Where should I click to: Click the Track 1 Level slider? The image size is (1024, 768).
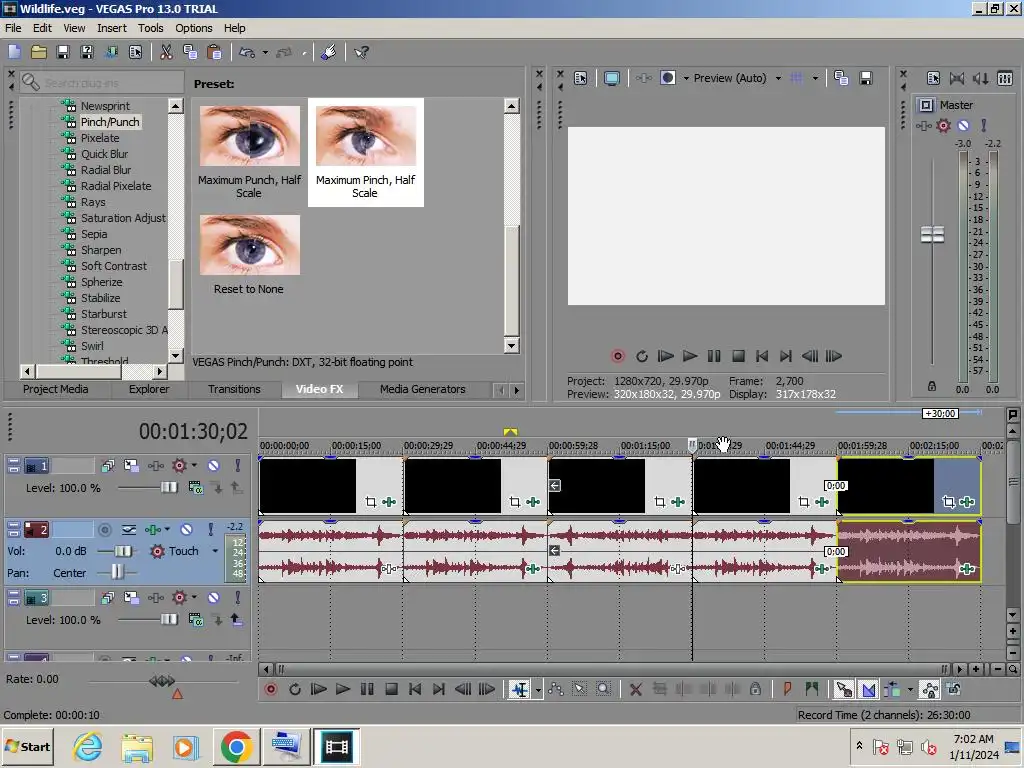point(168,488)
